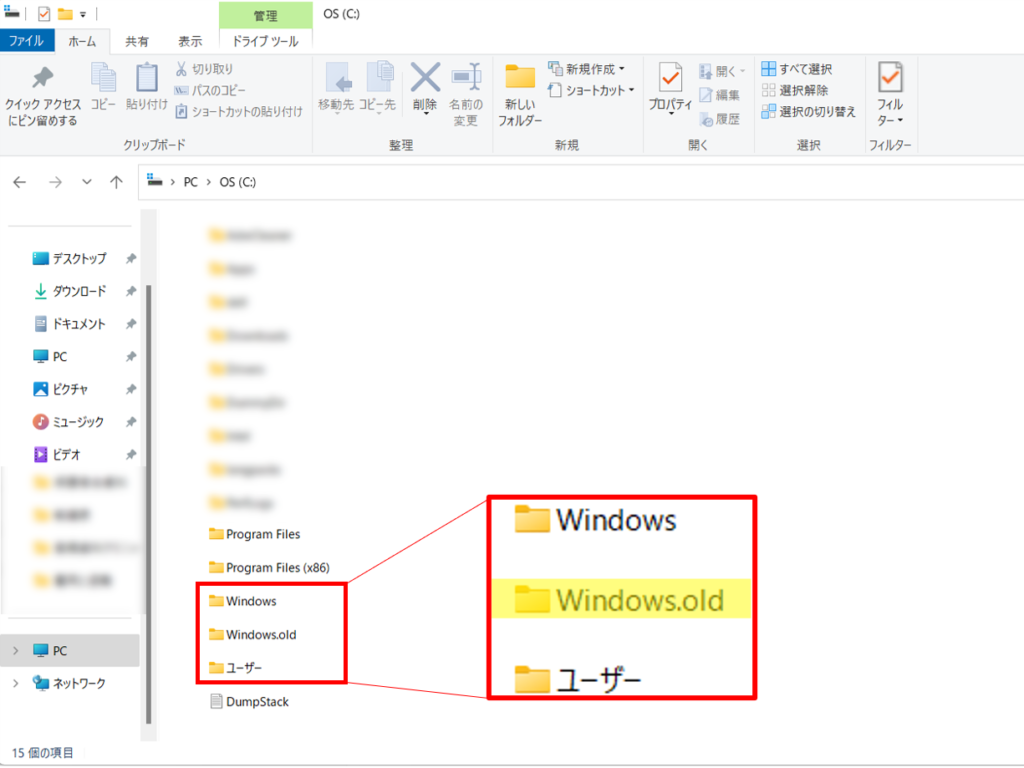Open the View ribbon tab
The image size is (1024, 768).
(x=190, y=41)
